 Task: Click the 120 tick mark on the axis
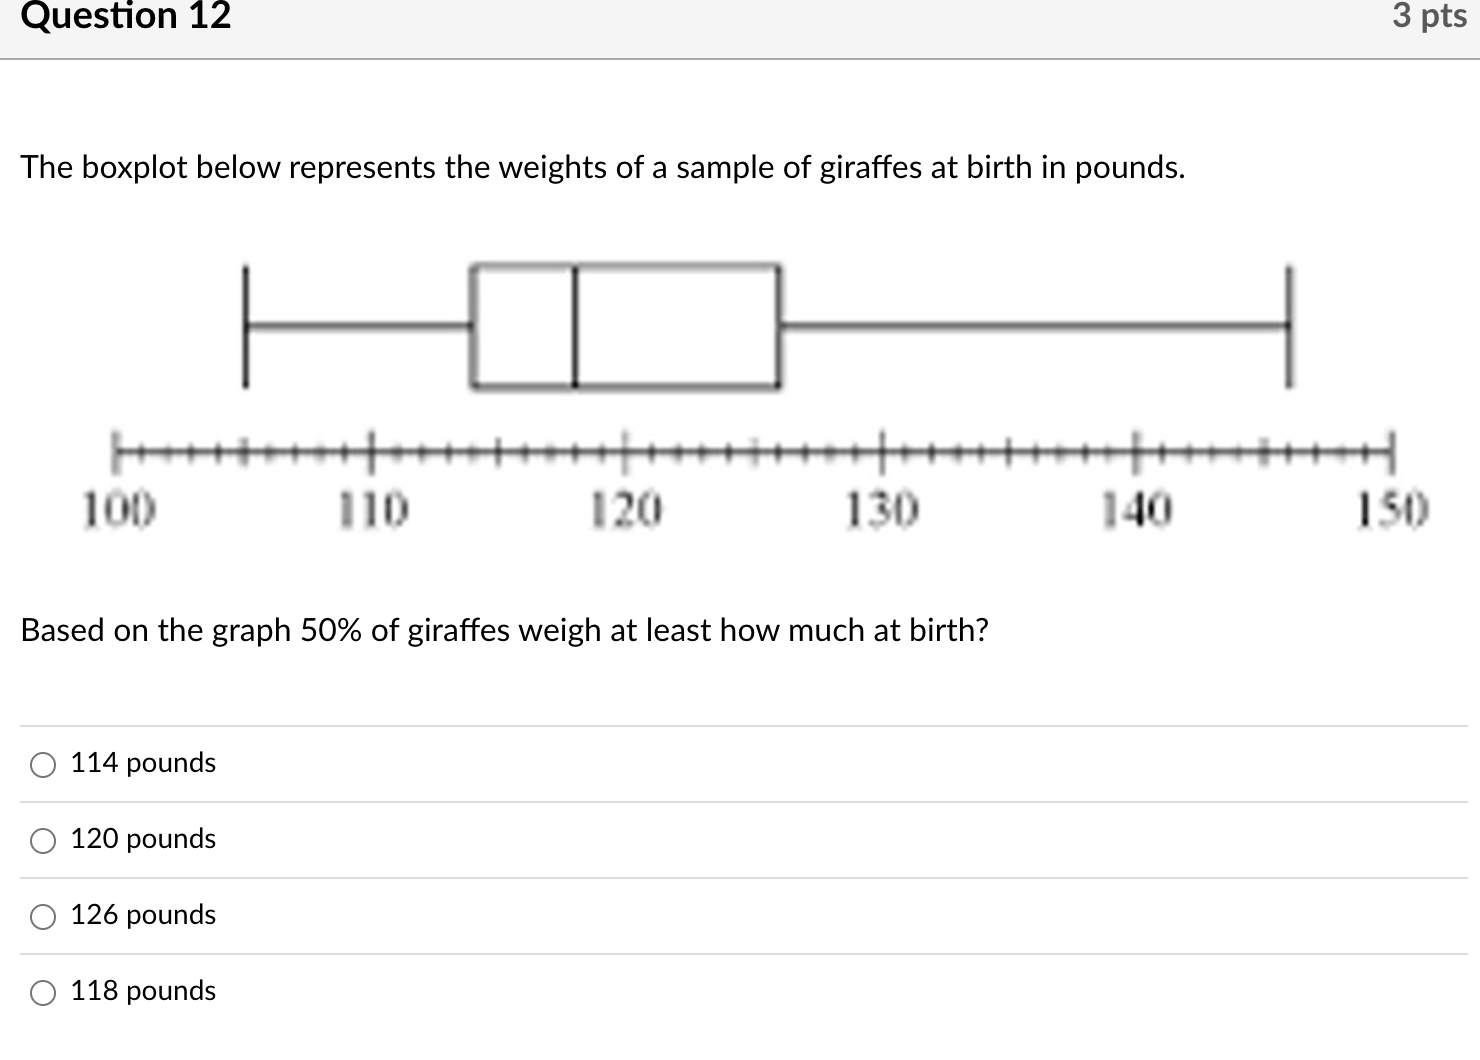click(624, 452)
